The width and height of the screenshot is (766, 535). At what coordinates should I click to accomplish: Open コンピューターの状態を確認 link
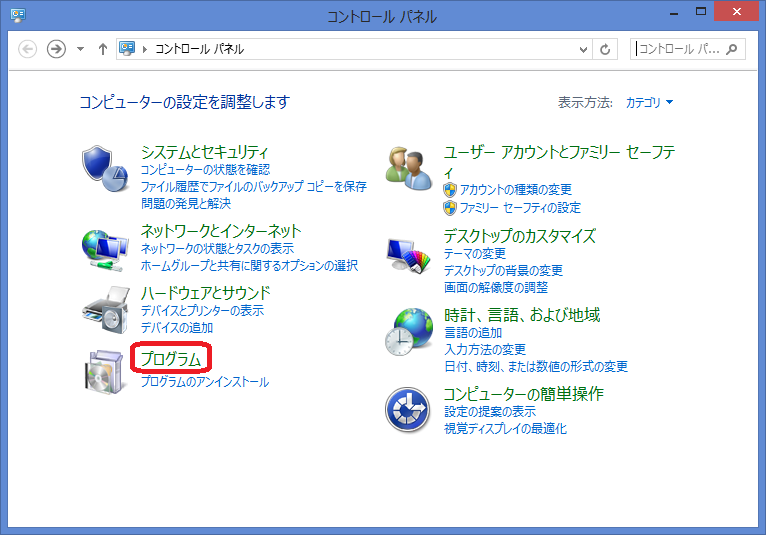205,170
